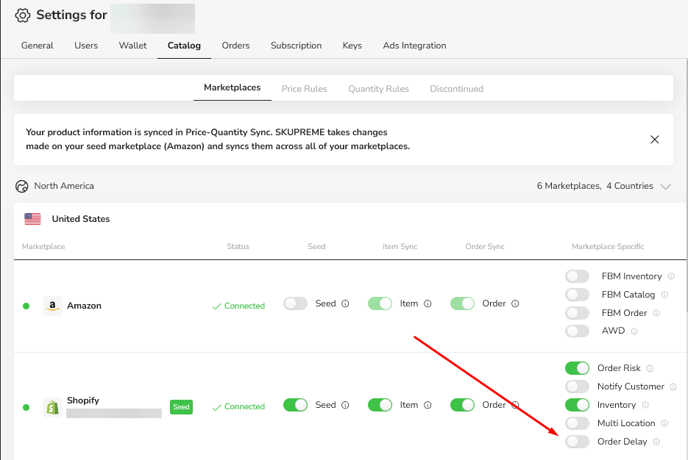Show info for Notify Customer
The width and height of the screenshot is (688, 460).
[674, 387]
